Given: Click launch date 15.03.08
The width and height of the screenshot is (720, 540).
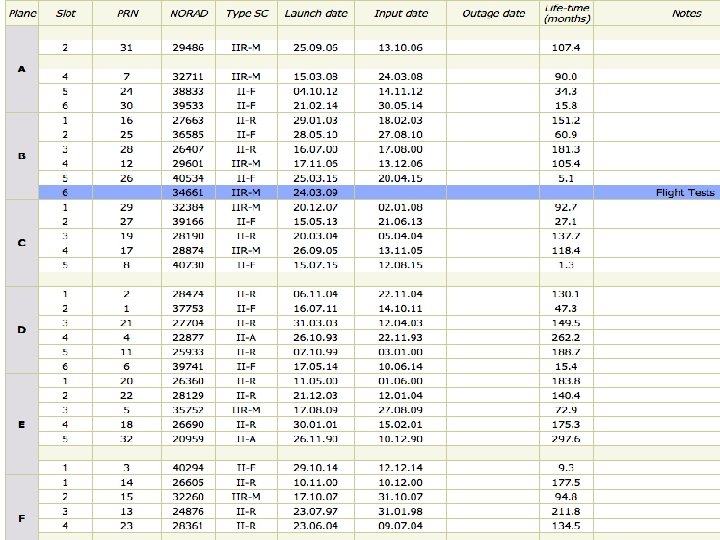Looking at the screenshot, I should pos(315,76).
